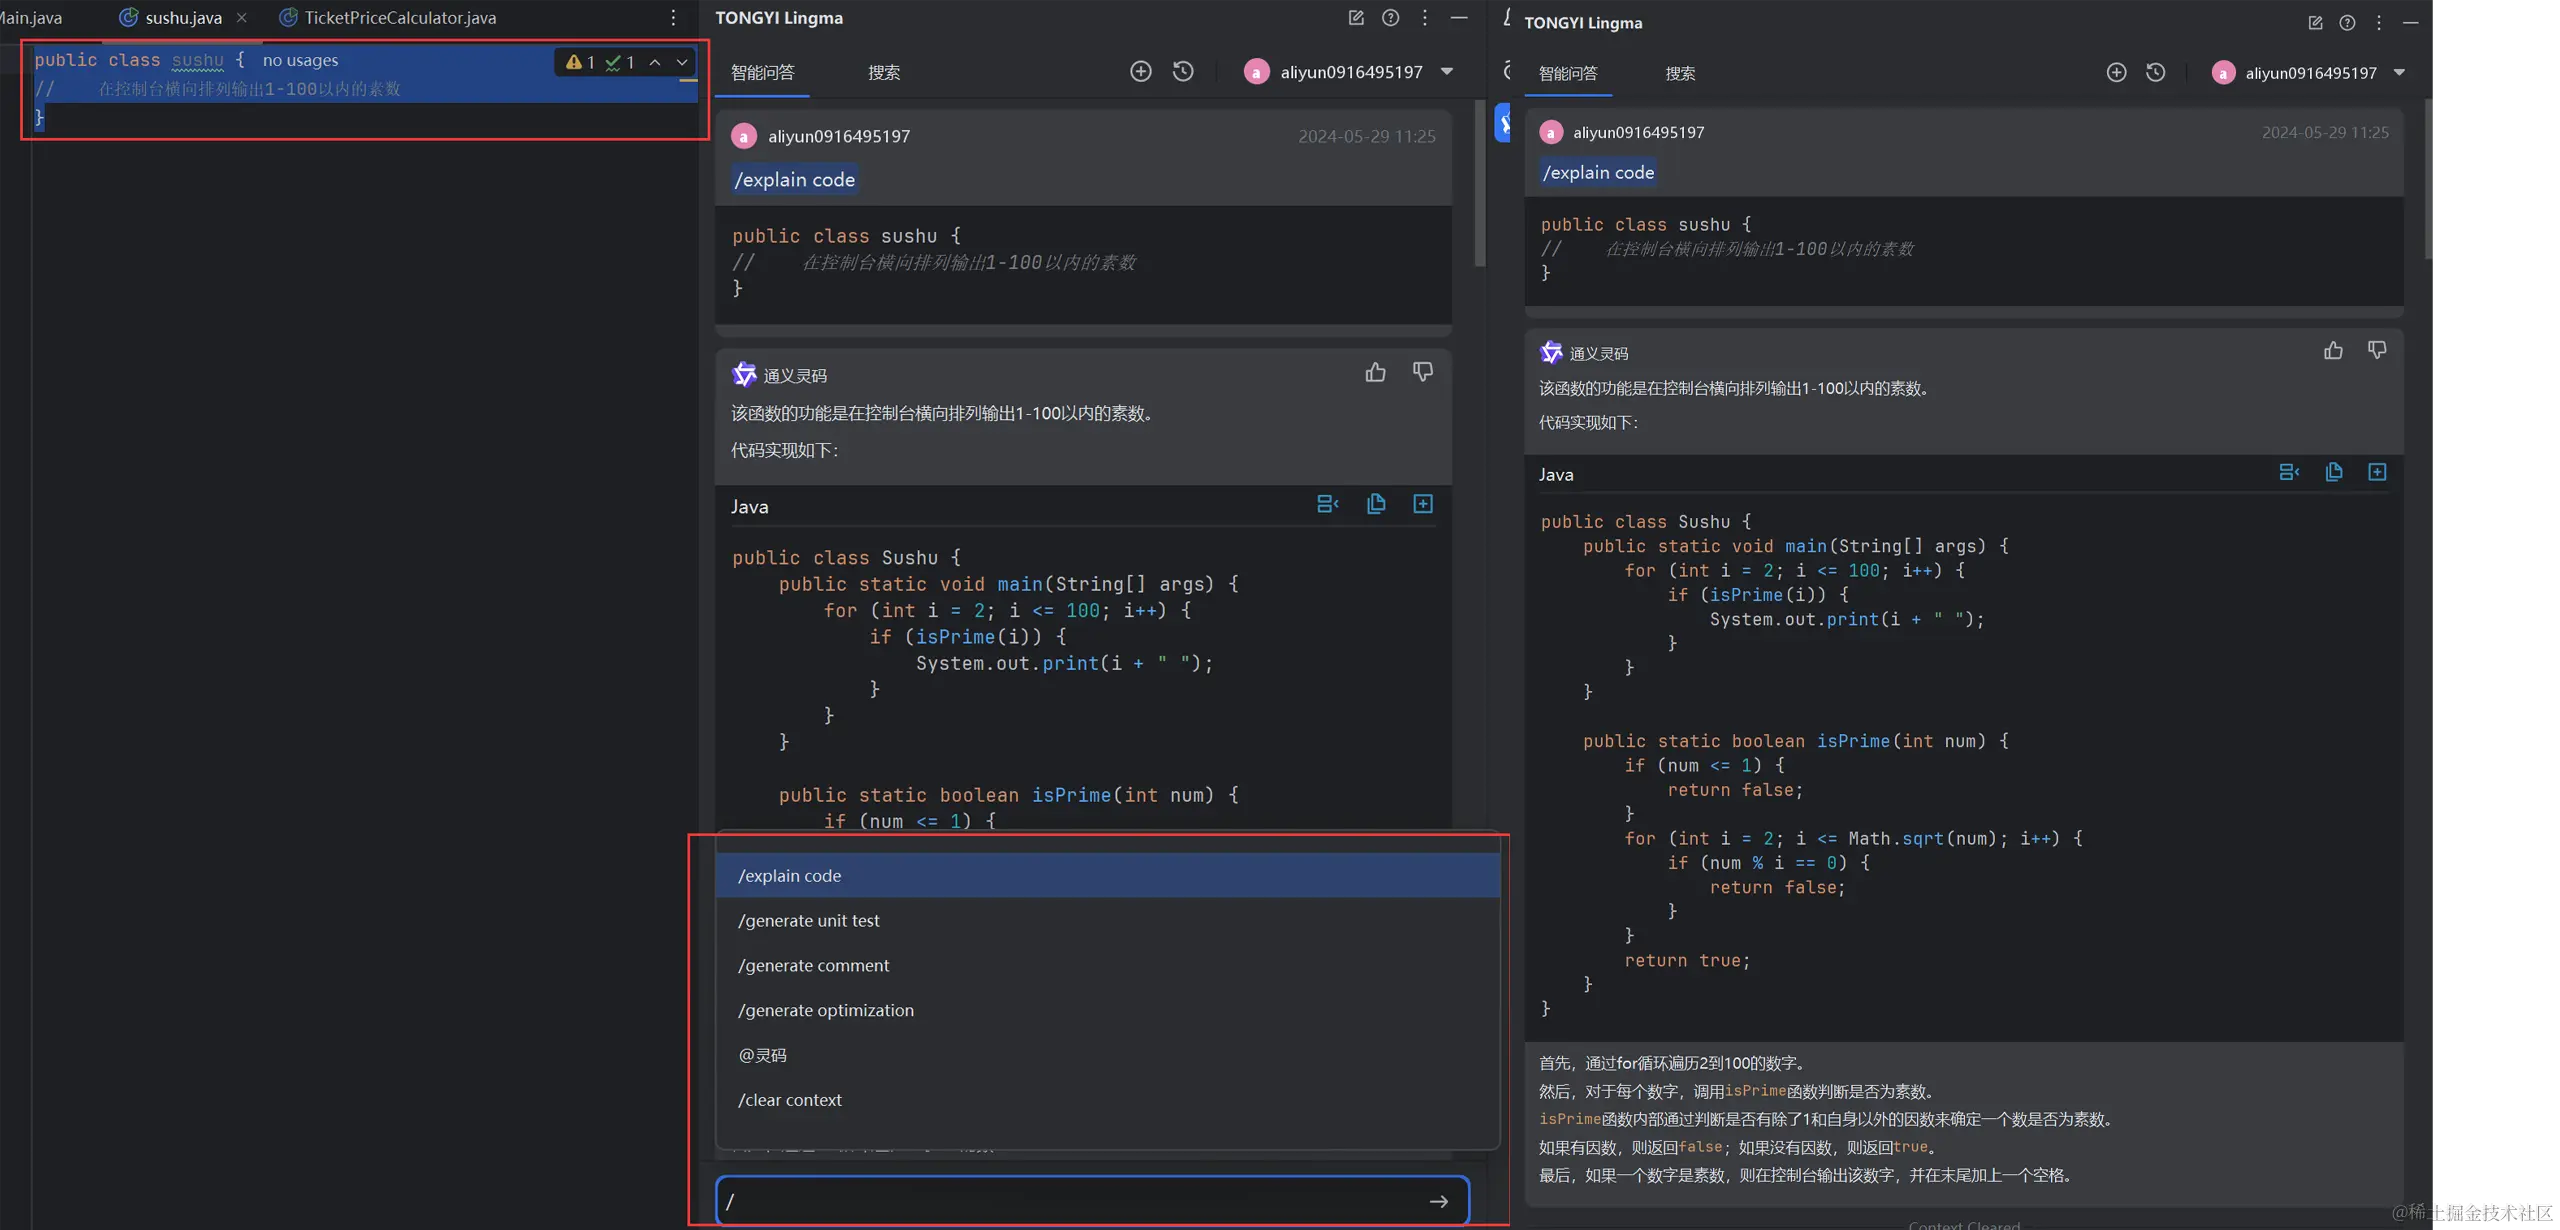Start new conversation plus icon in right panel
The image size is (2560, 1230).
[2116, 72]
